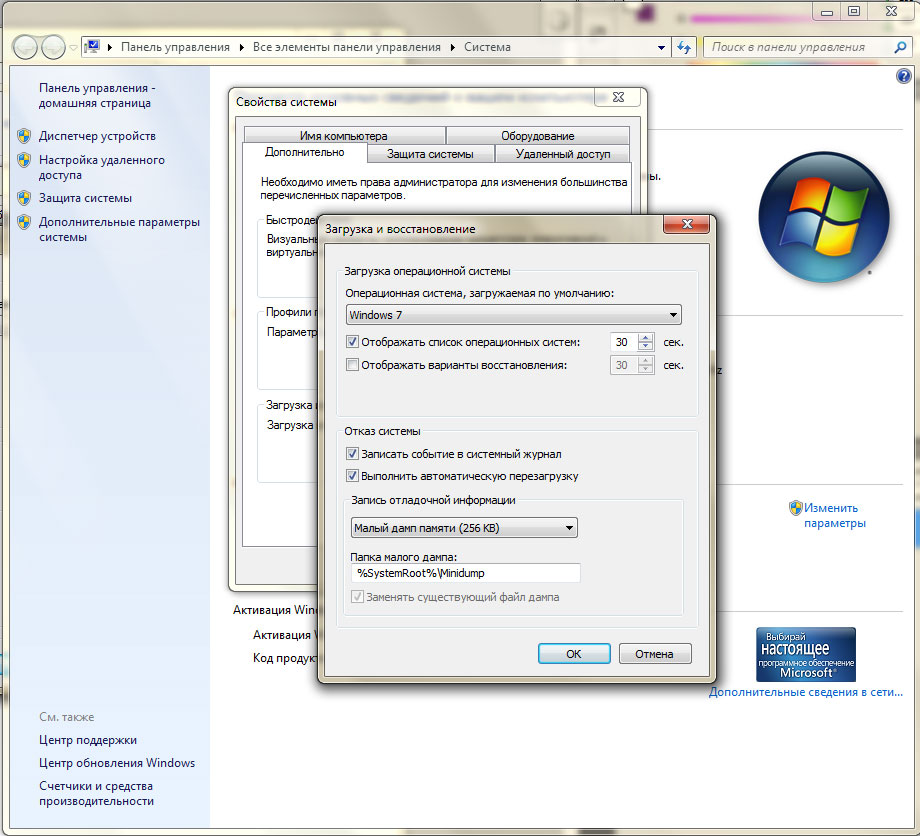Expand breadcrumb arrow after Панель управления
The image size is (920, 836).
[242, 48]
